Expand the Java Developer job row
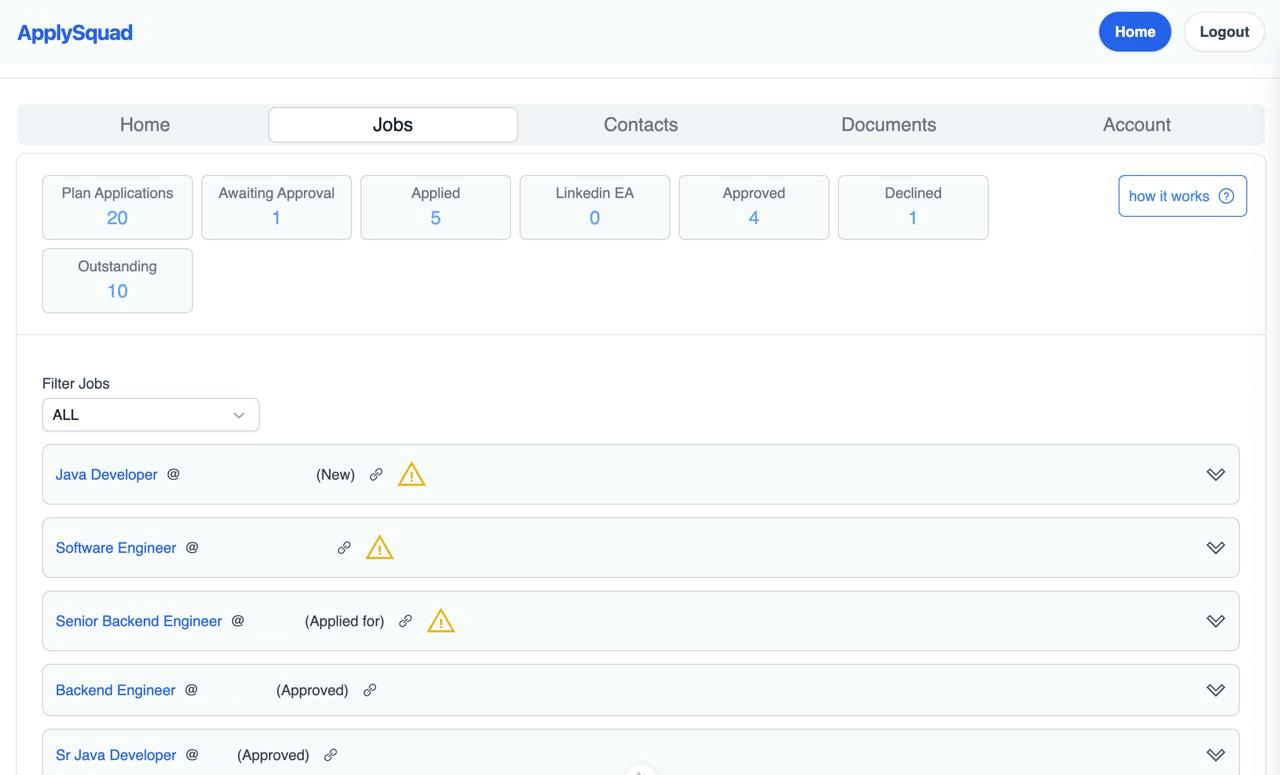The image size is (1280, 775). tap(1216, 474)
